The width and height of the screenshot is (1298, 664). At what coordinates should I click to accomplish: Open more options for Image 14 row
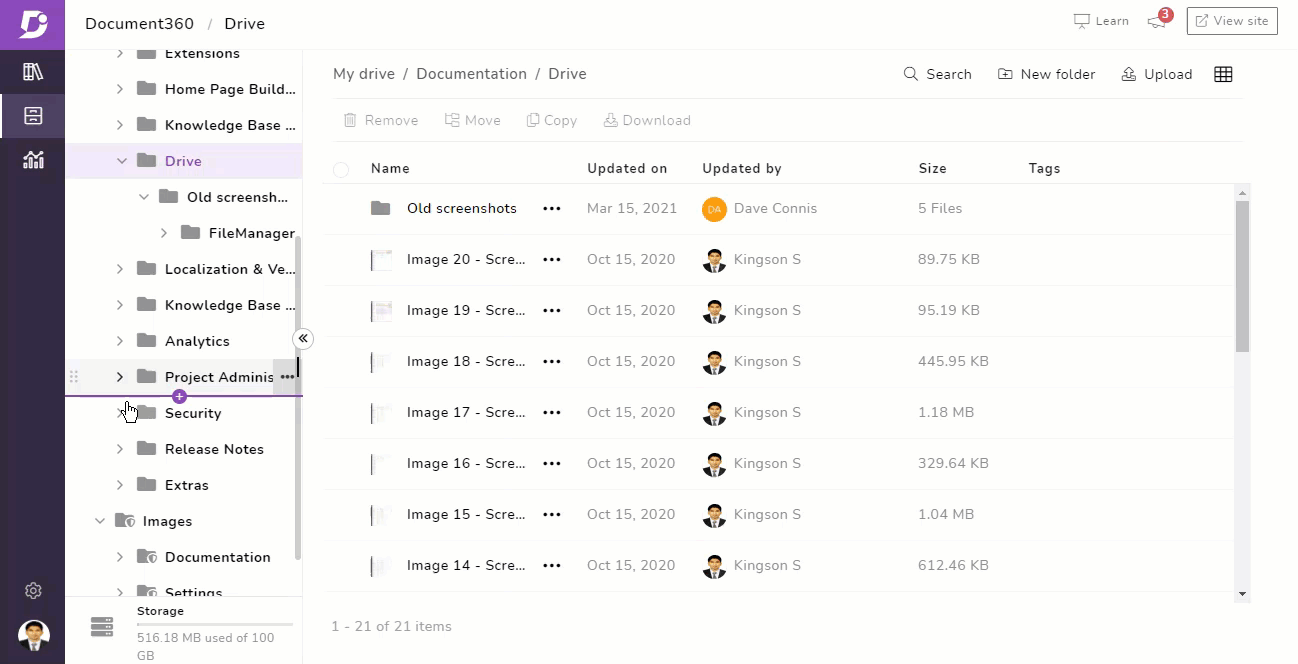pyautogui.click(x=551, y=565)
